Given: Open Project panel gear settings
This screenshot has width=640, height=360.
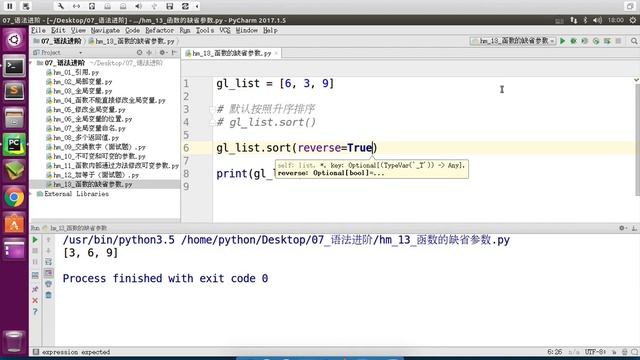Looking at the screenshot, I should point(162,53).
